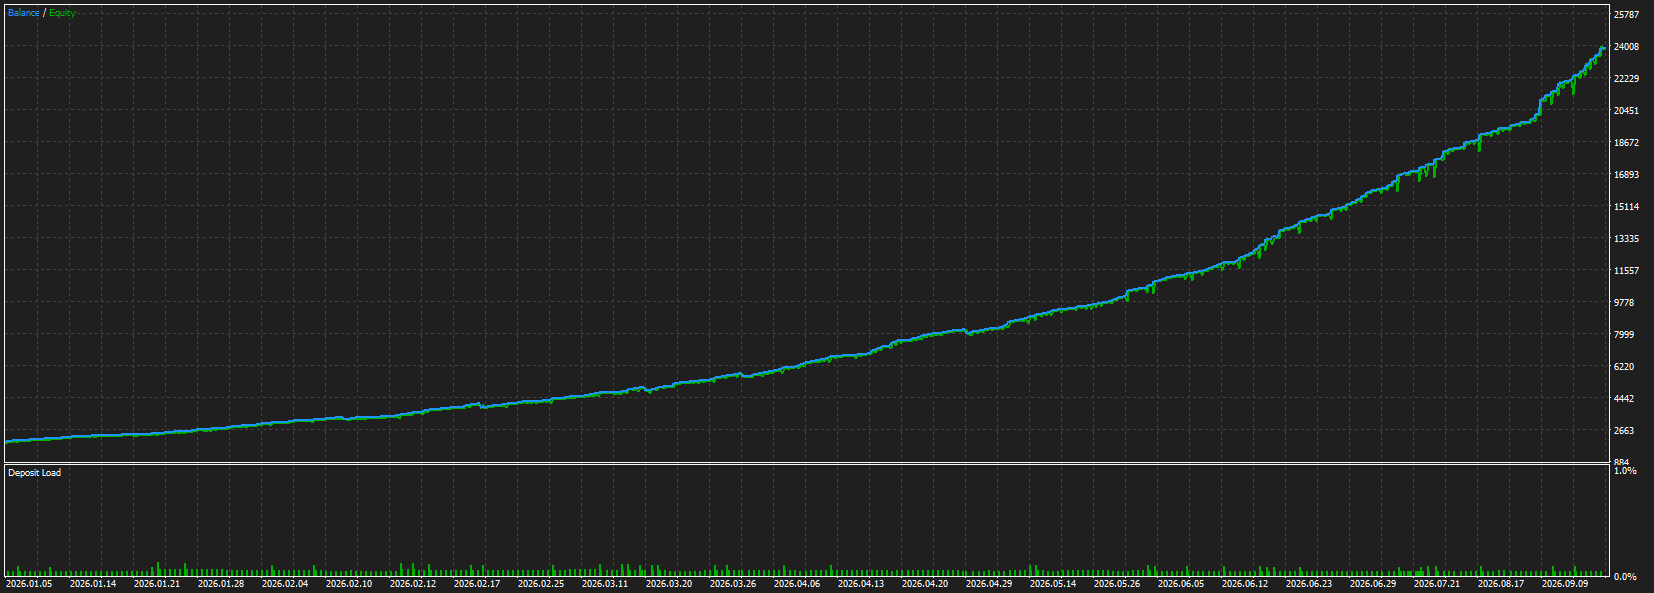Click the 1.0% deposit load label
The width and height of the screenshot is (1654, 593).
click(1625, 470)
